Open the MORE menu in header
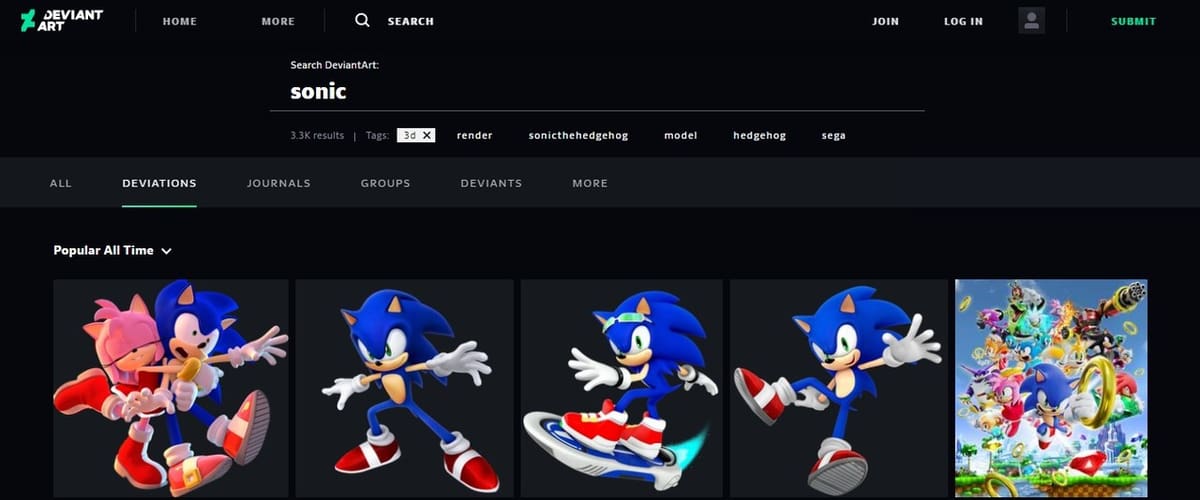The height and width of the screenshot is (500, 1200). (x=278, y=21)
